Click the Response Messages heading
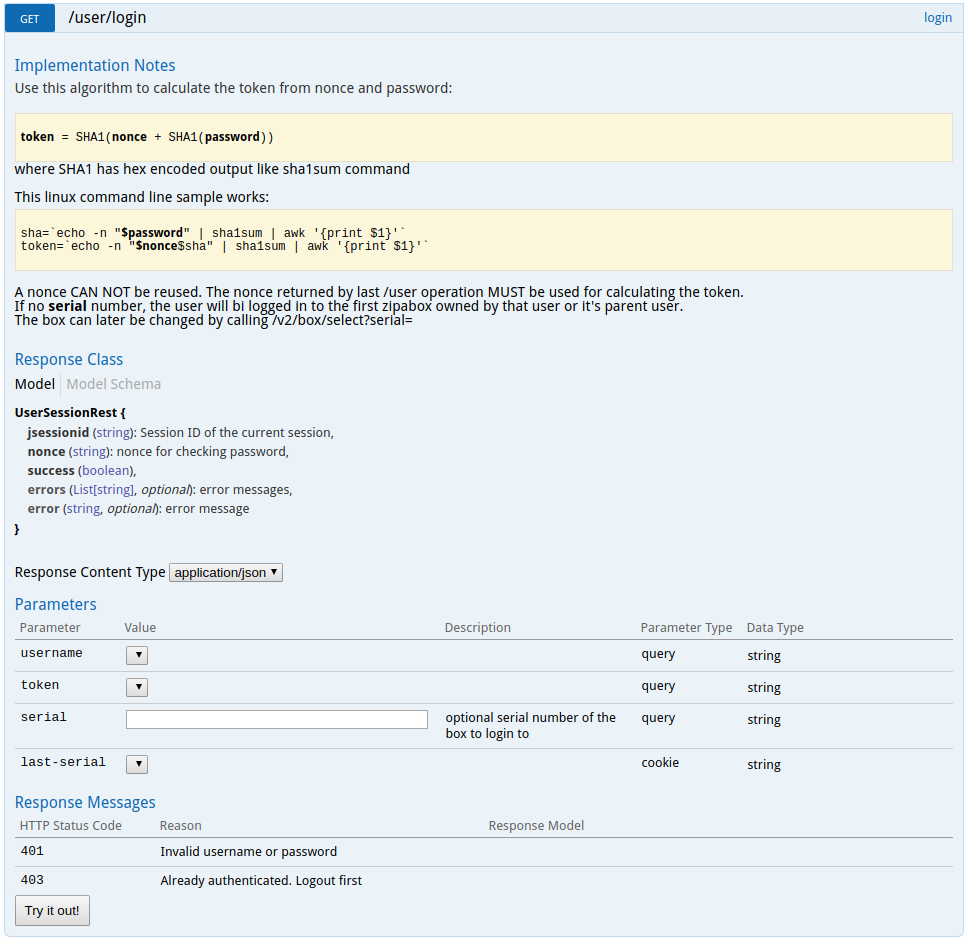The width and height of the screenshot is (968, 941). (85, 802)
